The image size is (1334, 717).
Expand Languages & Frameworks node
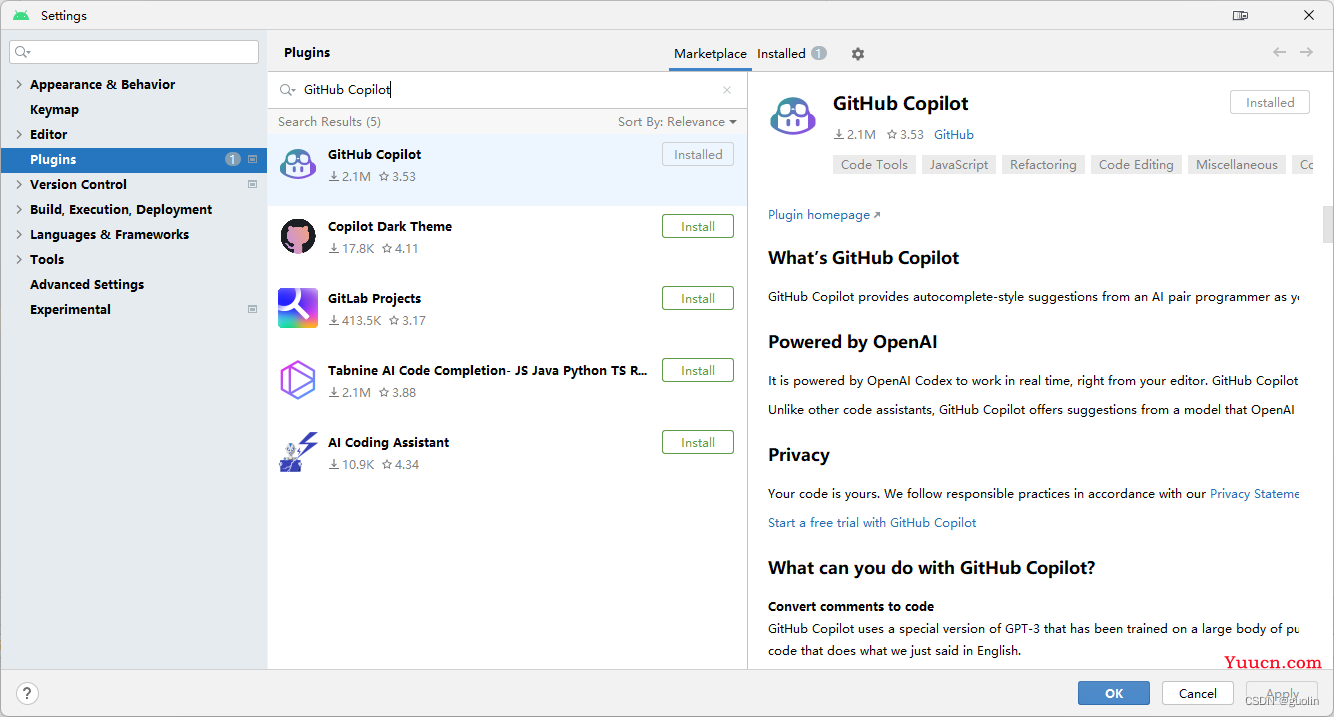coord(19,235)
